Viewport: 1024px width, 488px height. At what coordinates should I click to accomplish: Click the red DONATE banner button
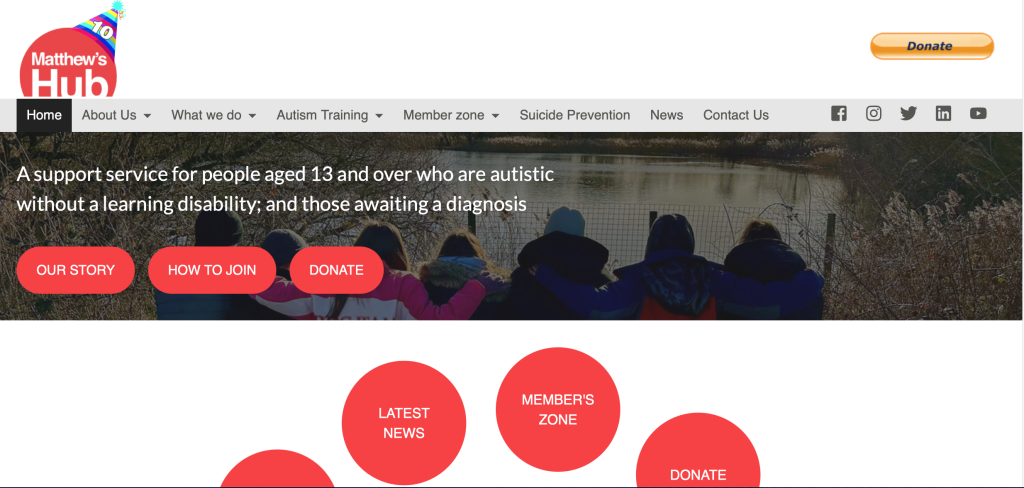pyautogui.click(x=336, y=270)
